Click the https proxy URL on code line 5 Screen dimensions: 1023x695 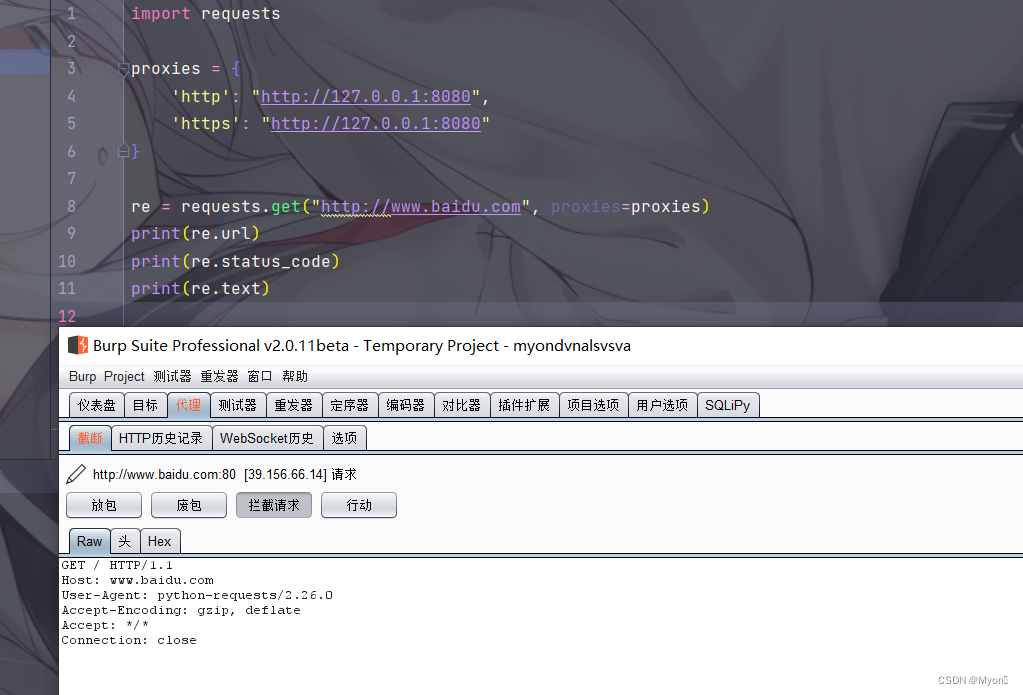[376, 123]
